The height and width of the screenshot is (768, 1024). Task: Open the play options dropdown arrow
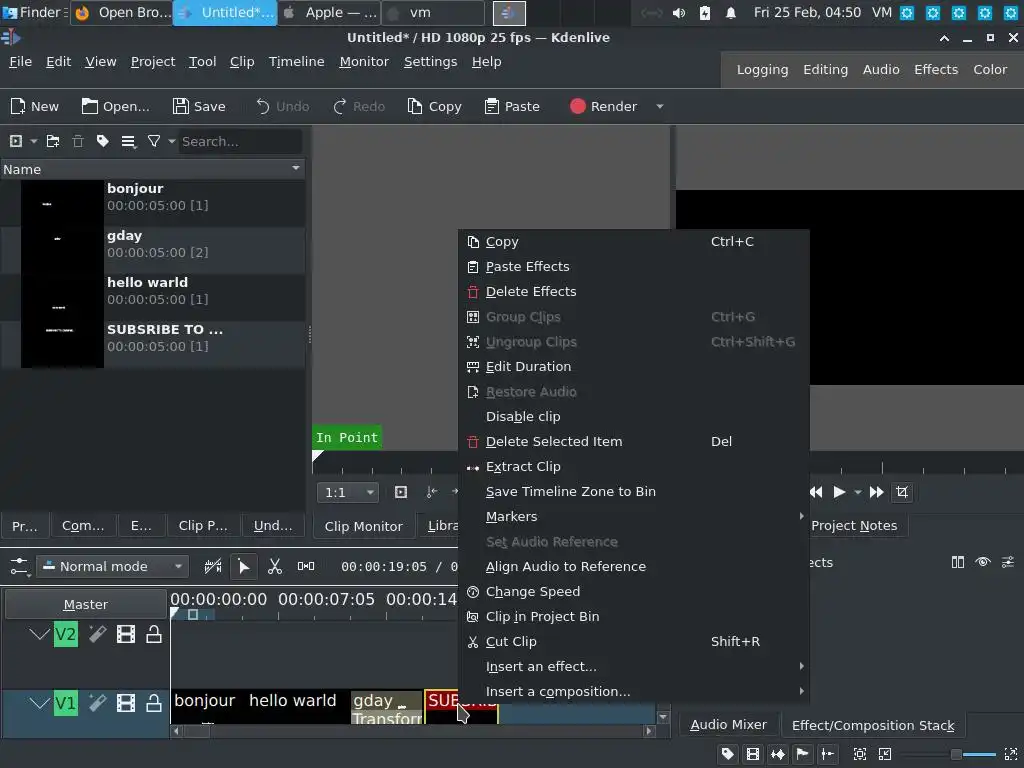pyautogui.click(x=857, y=492)
